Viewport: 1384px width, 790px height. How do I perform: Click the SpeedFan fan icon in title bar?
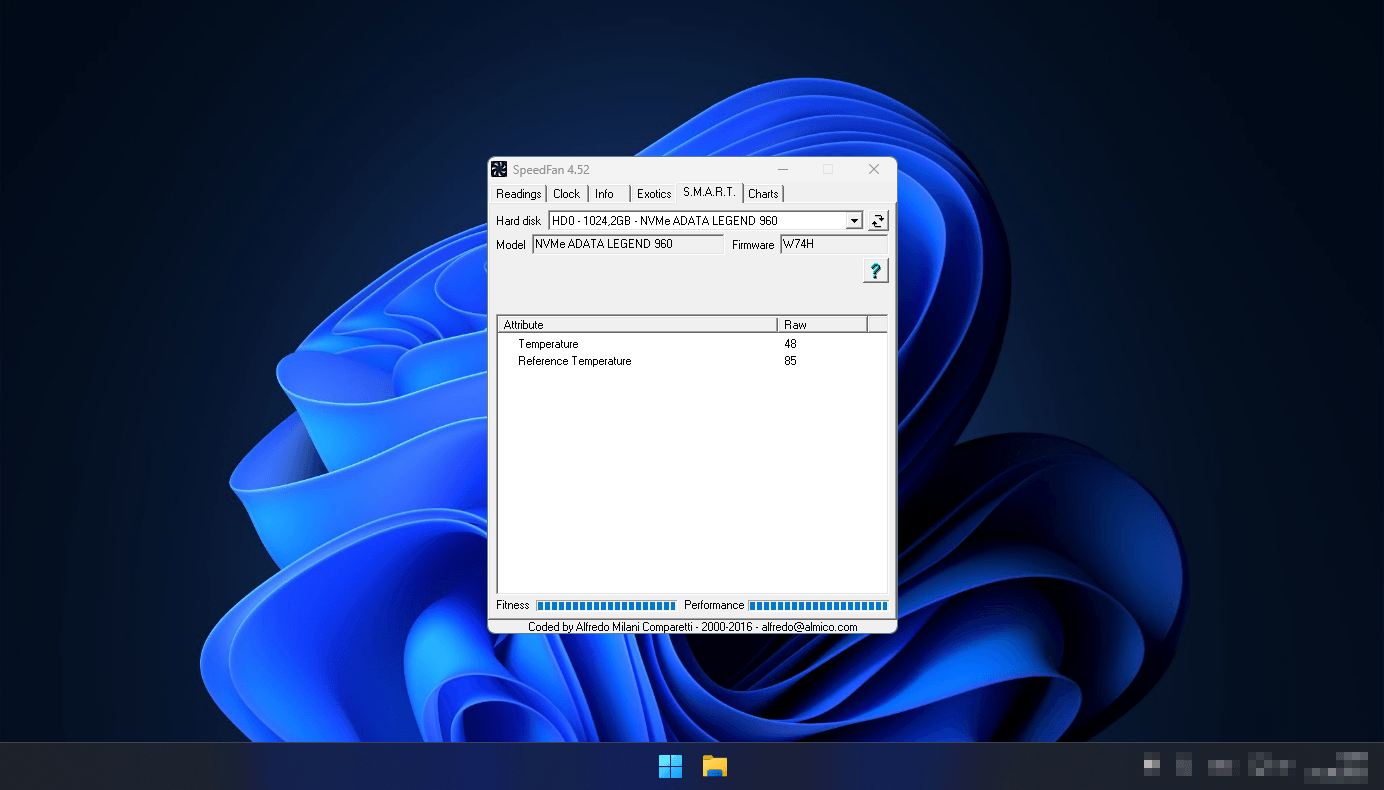[x=499, y=170]
